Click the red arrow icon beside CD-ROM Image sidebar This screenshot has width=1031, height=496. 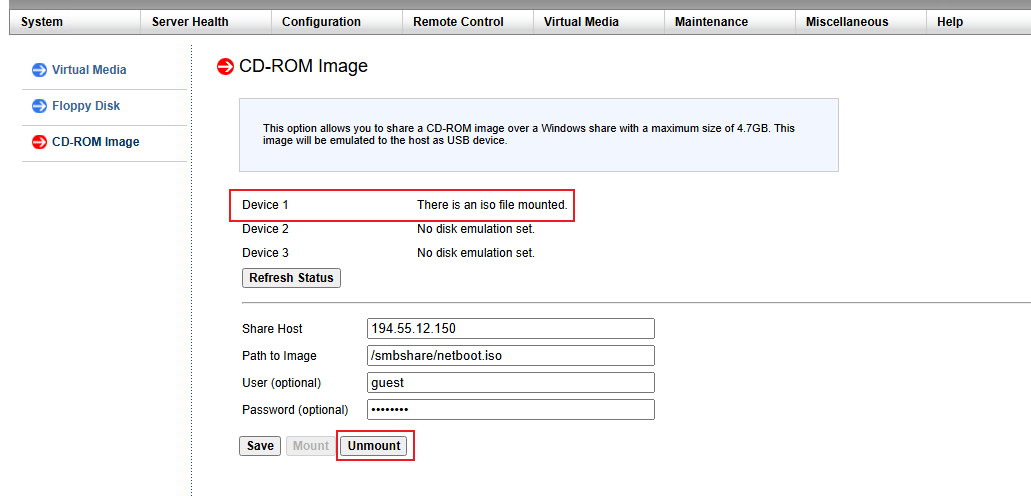[39, 142]
